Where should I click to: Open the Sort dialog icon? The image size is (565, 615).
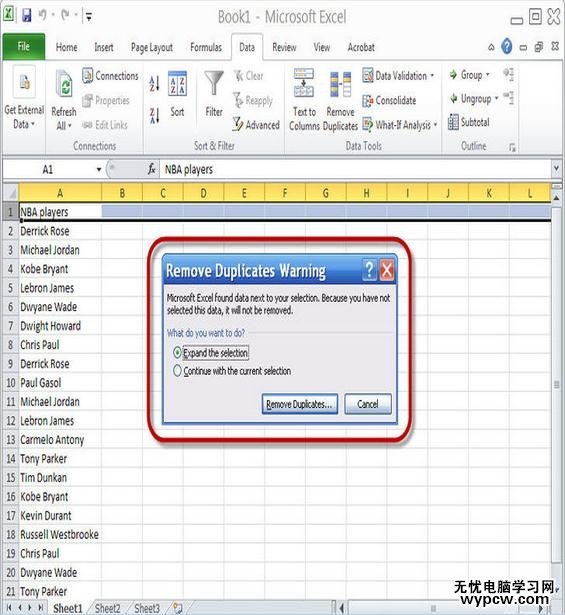(177, 83)
